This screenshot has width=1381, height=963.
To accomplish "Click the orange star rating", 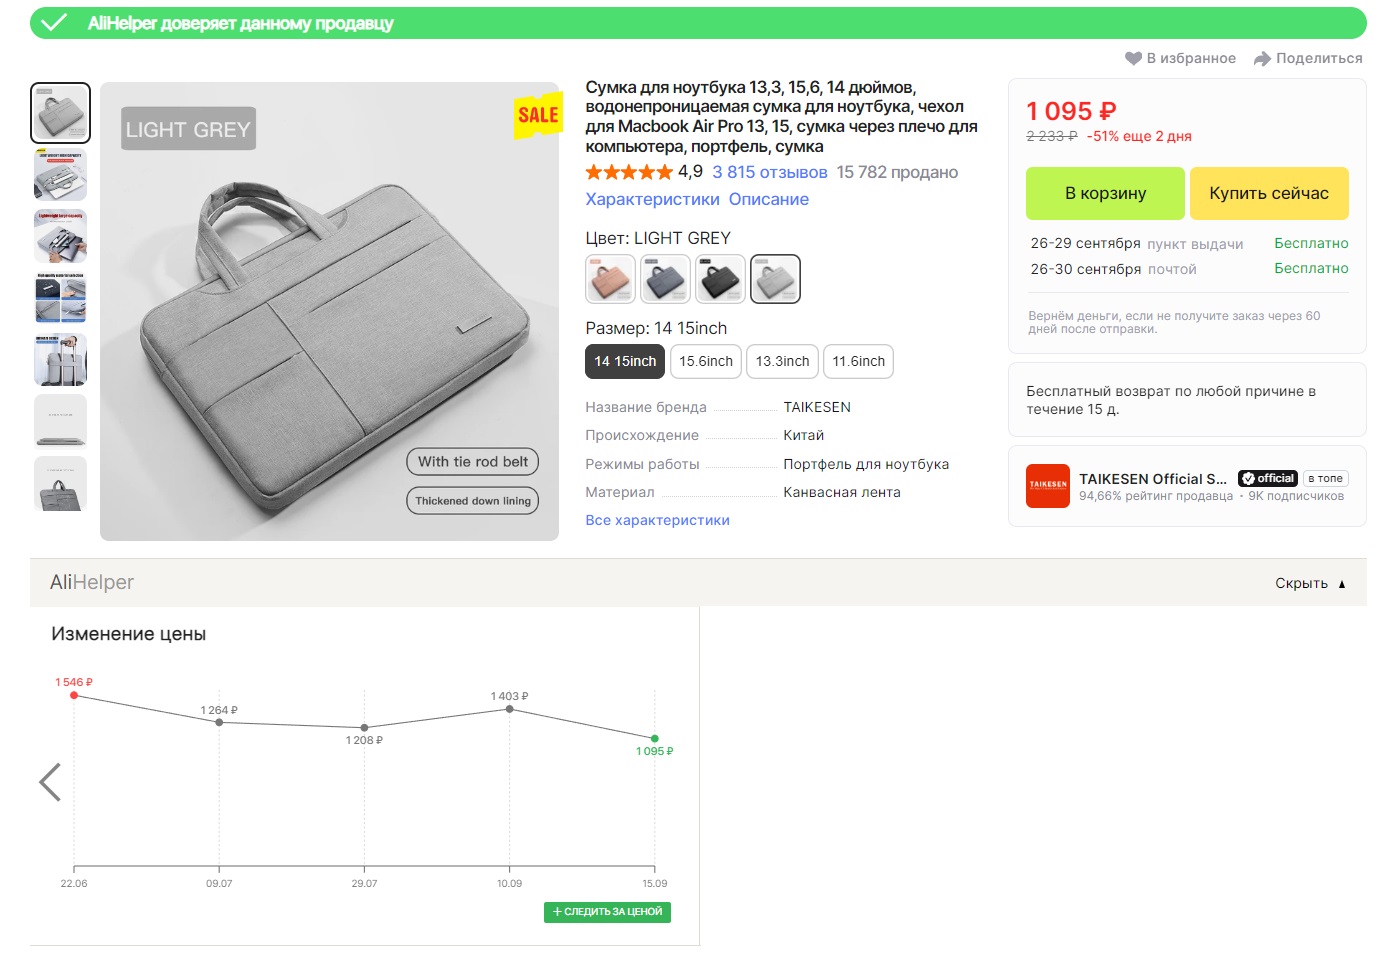I will 628,172.
